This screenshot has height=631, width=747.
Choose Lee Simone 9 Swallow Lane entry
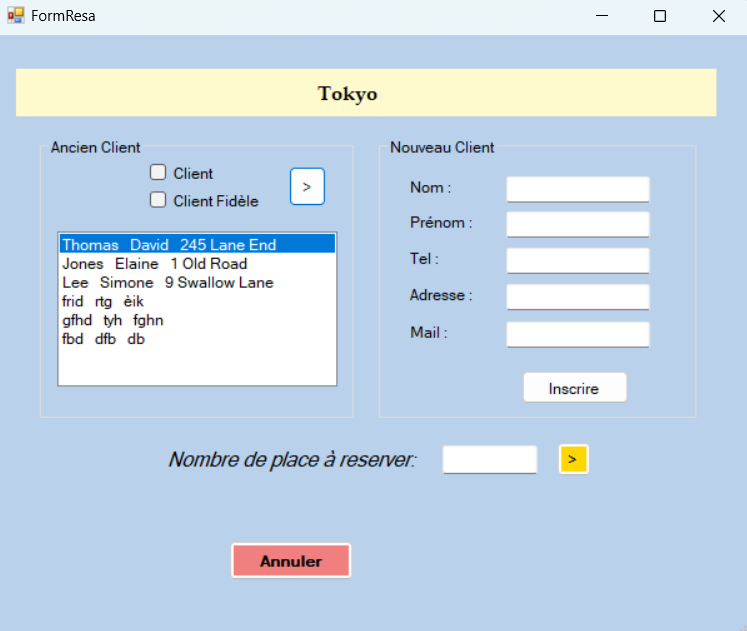pyautogui.click(x=167, y=283)
